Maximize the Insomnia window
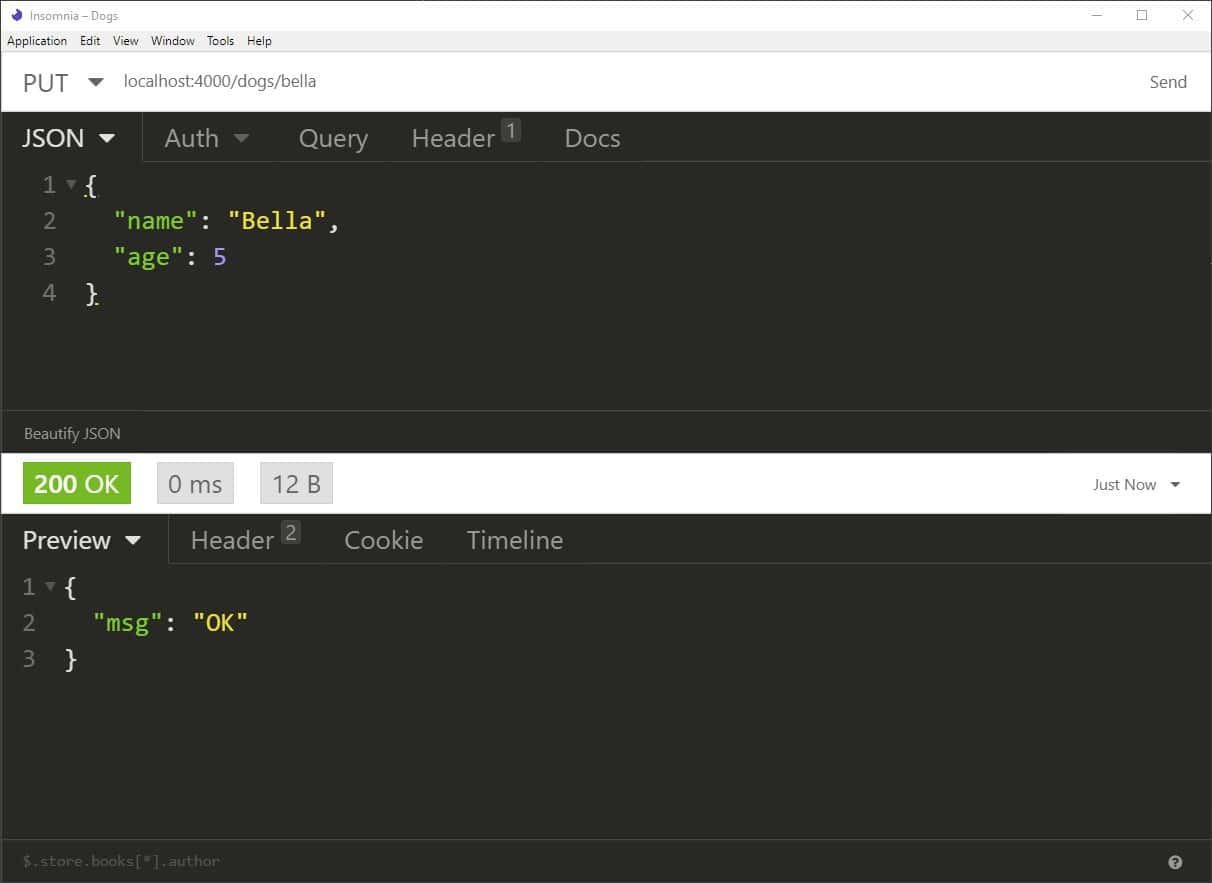The height and width of the screenshot is (883, 1212). click(x=1142, y=15)
